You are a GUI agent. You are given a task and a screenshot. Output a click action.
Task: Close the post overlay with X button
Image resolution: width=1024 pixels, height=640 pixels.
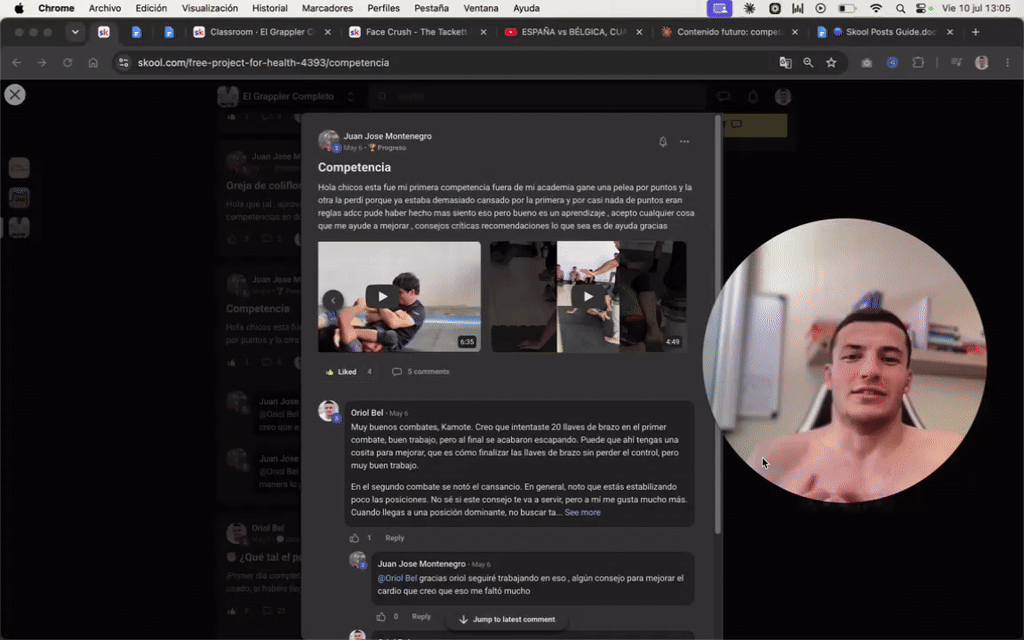[15, 95]
